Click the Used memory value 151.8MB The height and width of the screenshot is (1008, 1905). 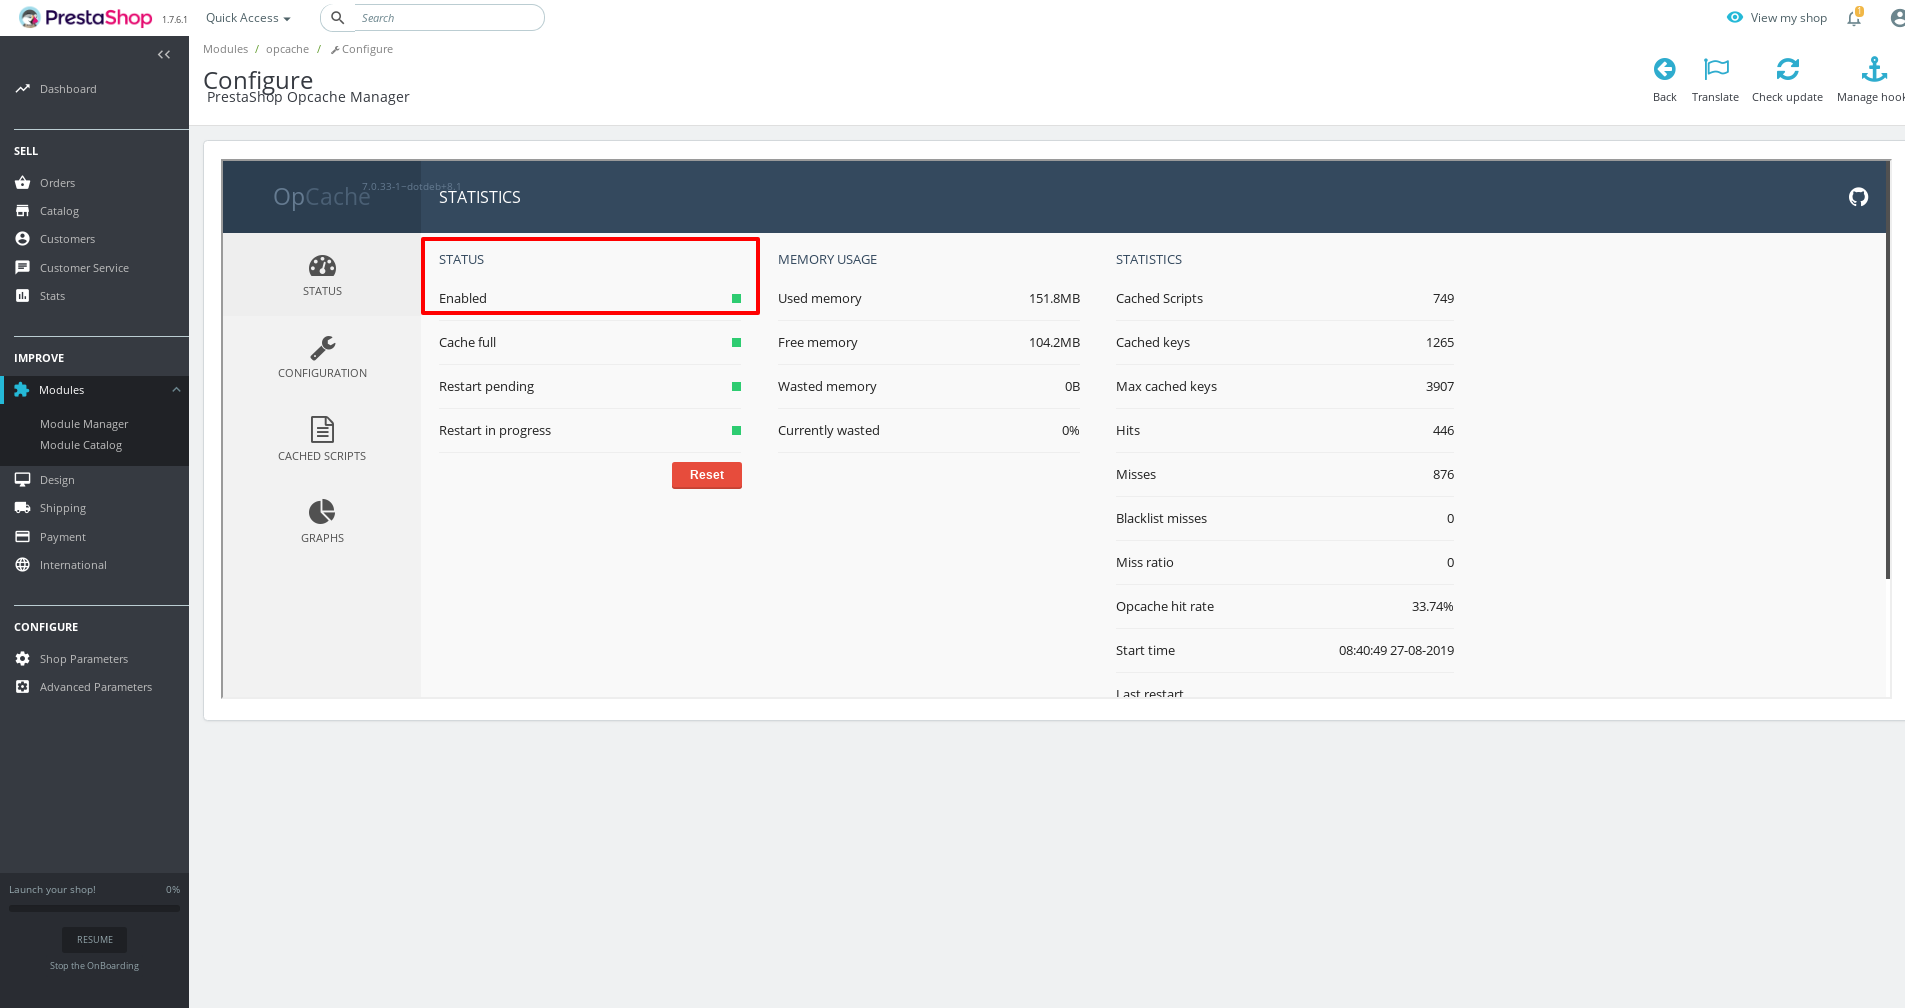coord(1054,299)
